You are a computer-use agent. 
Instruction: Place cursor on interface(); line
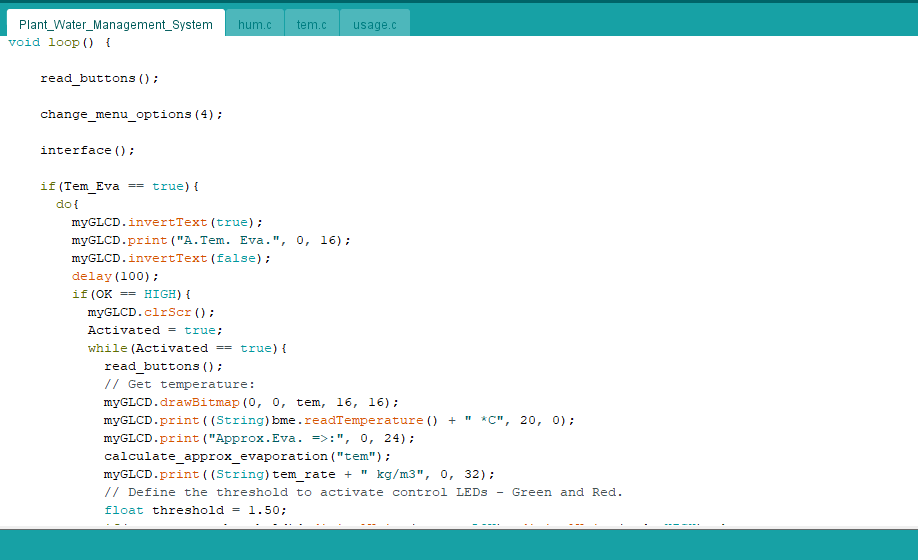87,150
